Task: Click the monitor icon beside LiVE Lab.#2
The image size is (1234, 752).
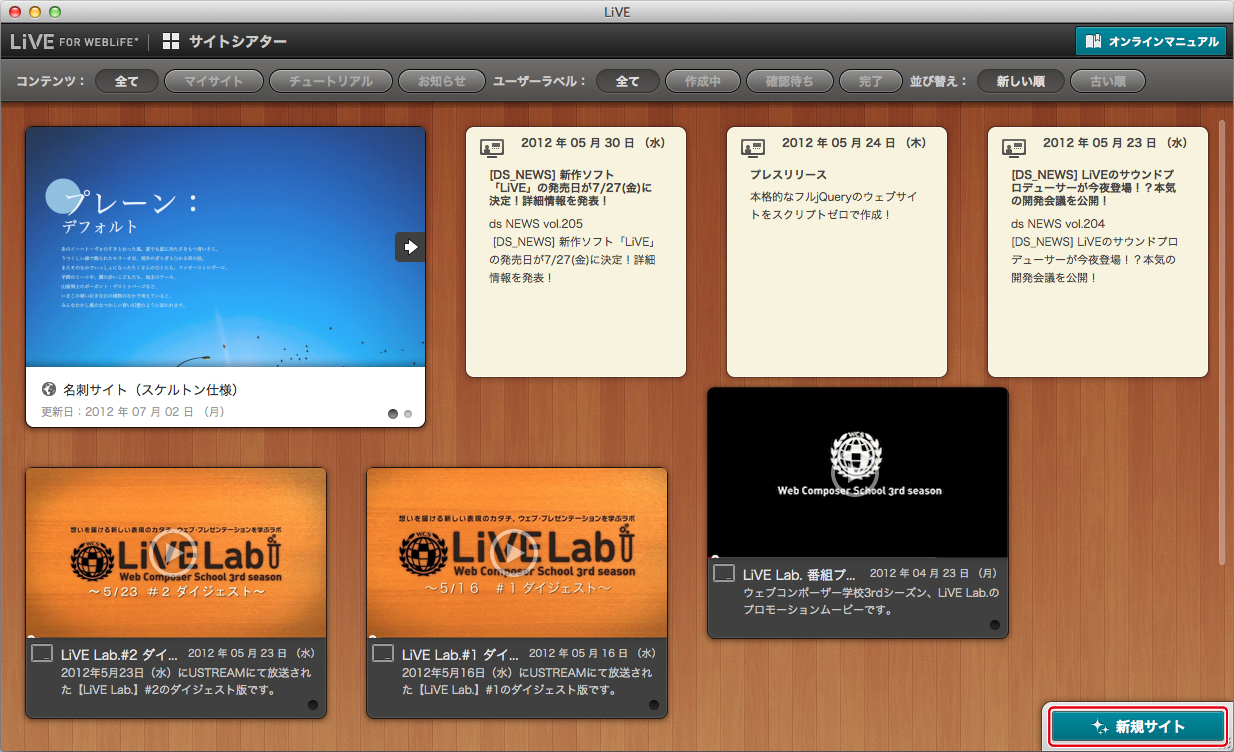Action: pos(42,653)
